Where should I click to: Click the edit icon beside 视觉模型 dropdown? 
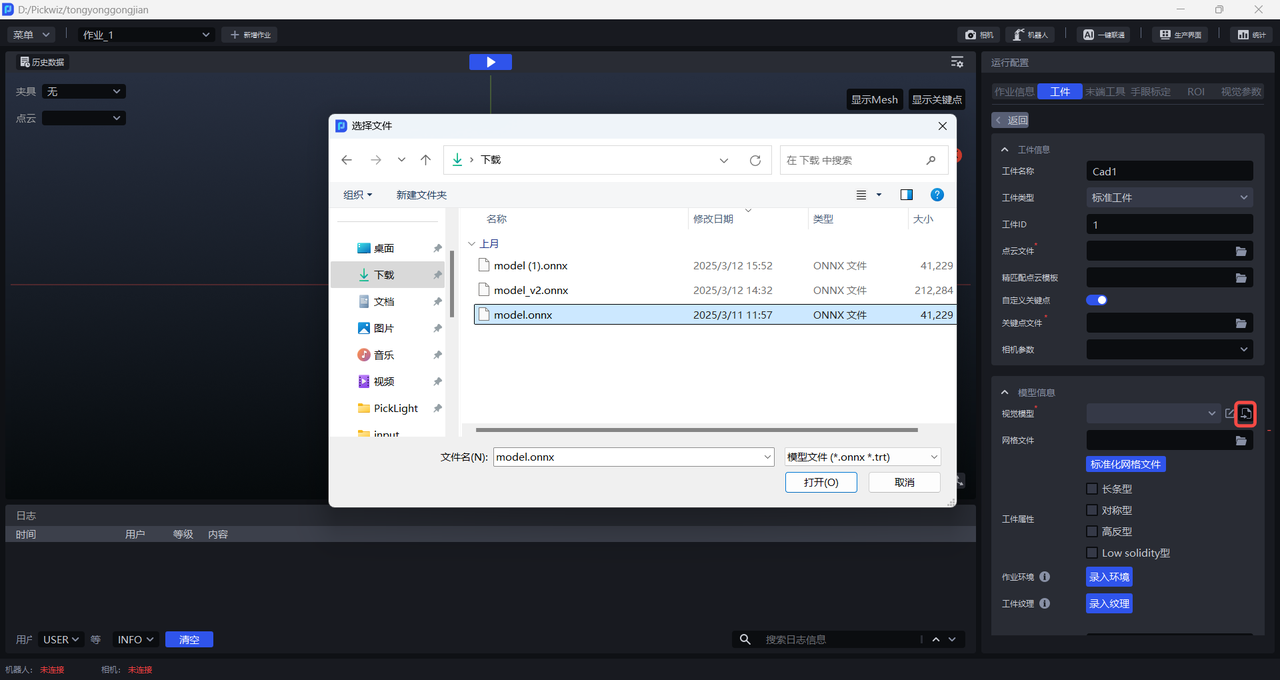tap(1229, 413)
